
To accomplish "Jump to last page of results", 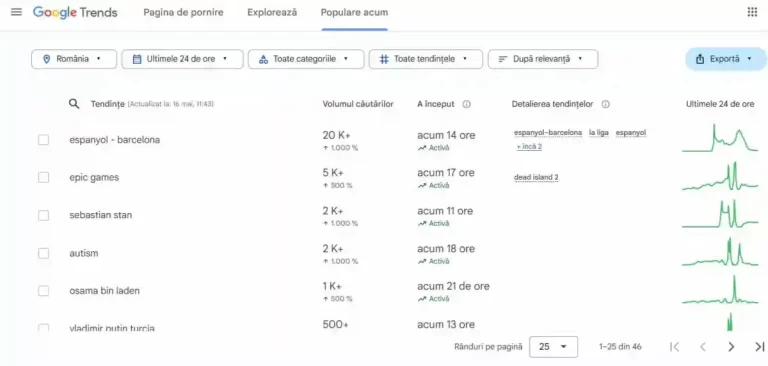I will (760, 347).
